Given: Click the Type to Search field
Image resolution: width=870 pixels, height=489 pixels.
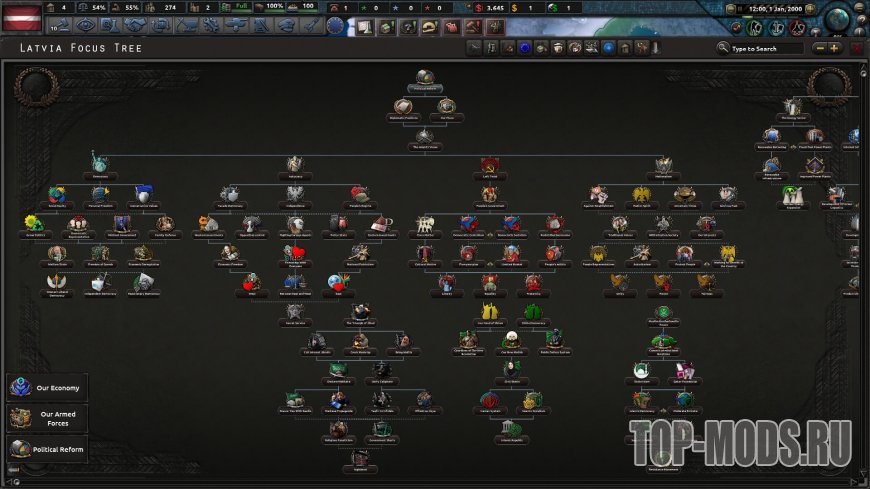Looking at the screenshot, I should [765, 48].
